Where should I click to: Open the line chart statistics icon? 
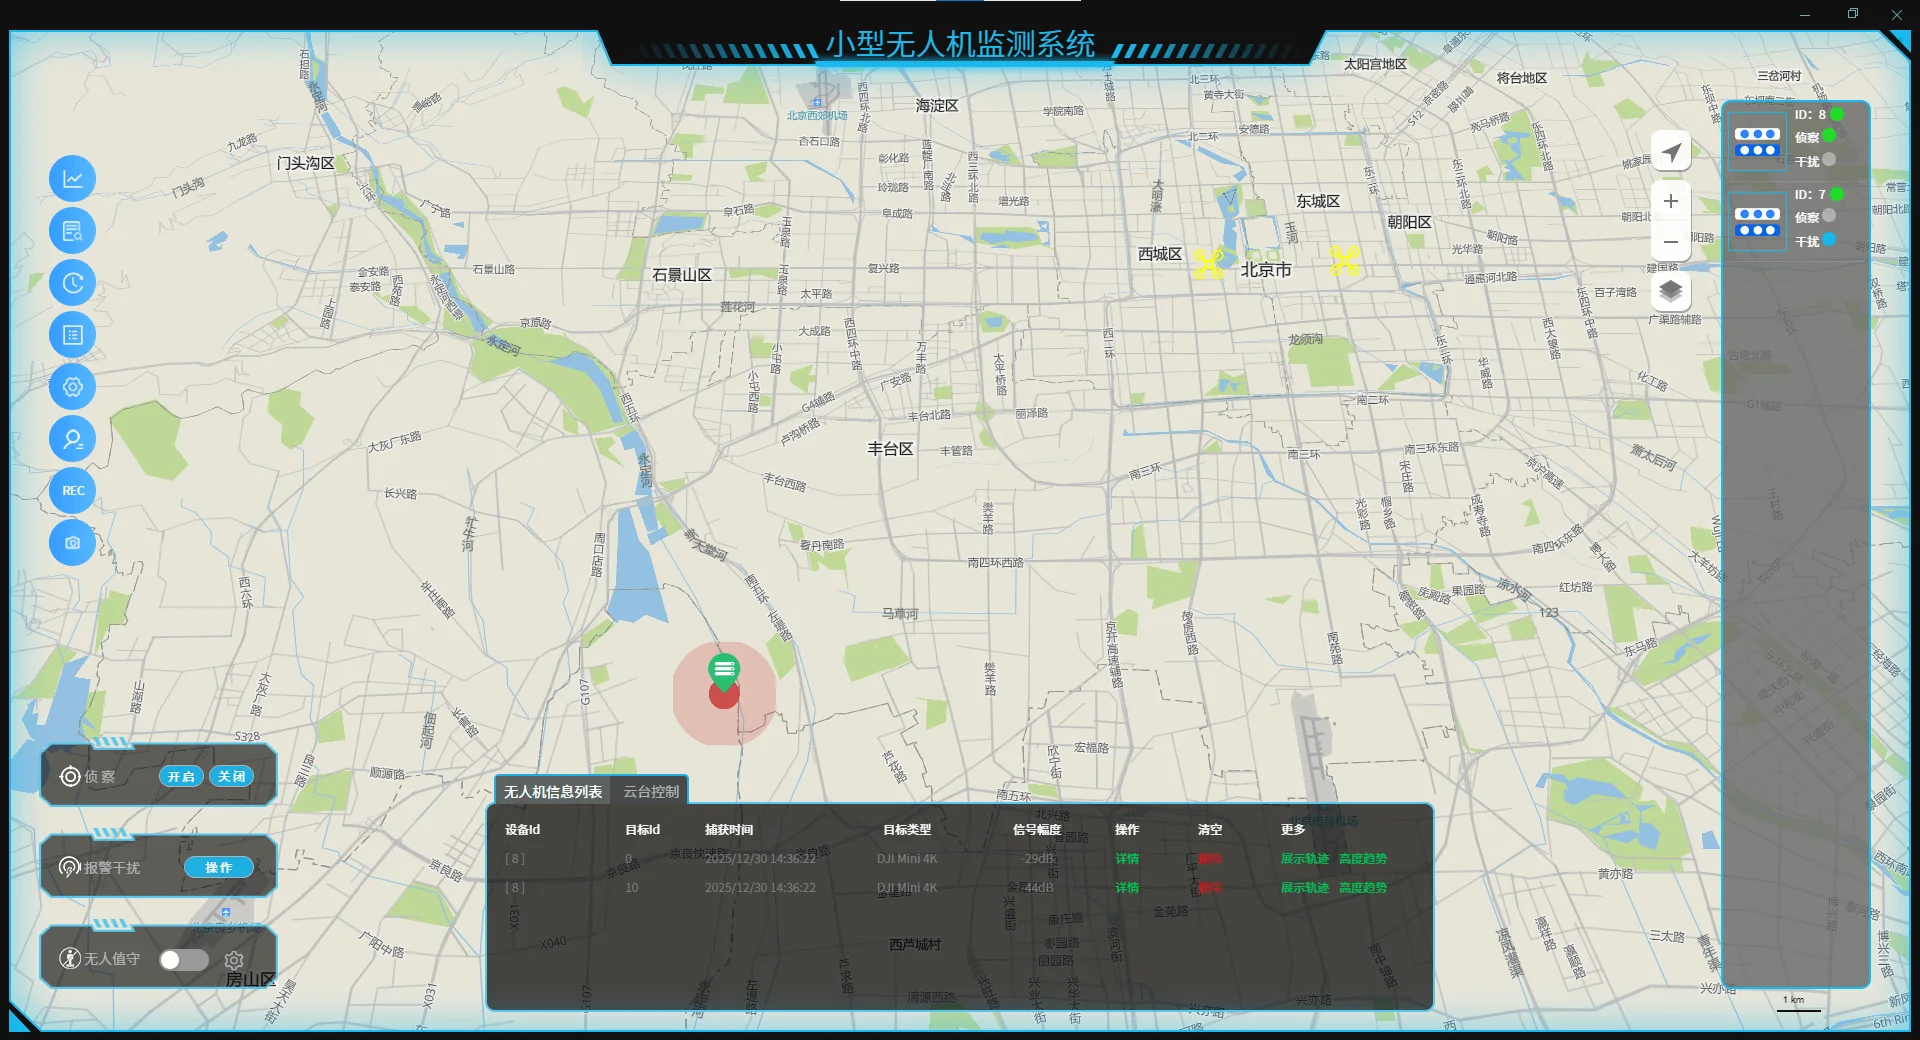click(x=73, y=179)
